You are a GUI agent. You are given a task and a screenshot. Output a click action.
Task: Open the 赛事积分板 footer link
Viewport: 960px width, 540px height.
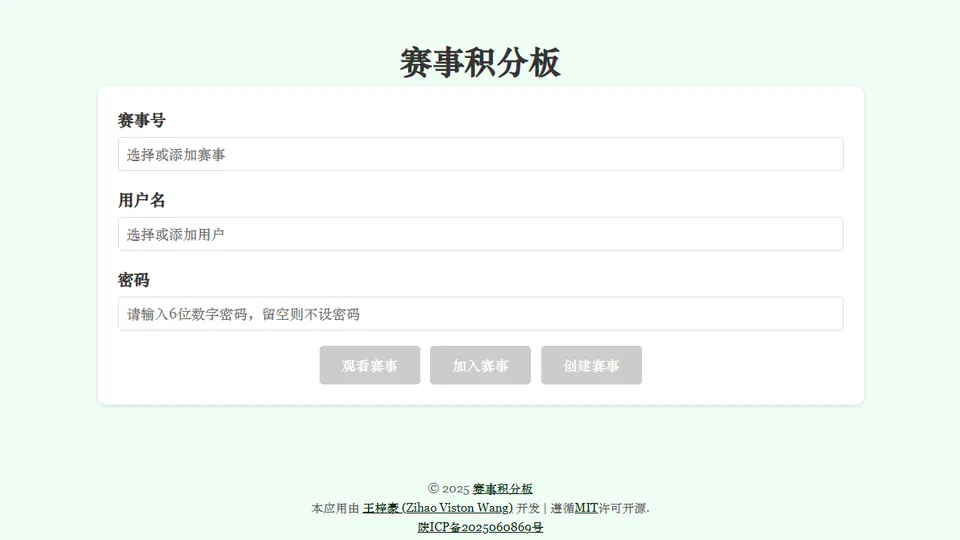(502, 489)
